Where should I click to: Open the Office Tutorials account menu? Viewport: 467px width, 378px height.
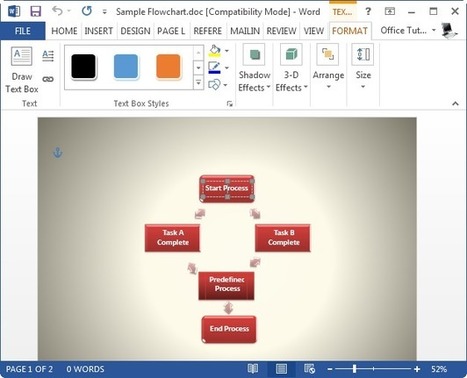pyautogui.click(x=408, y=30)
